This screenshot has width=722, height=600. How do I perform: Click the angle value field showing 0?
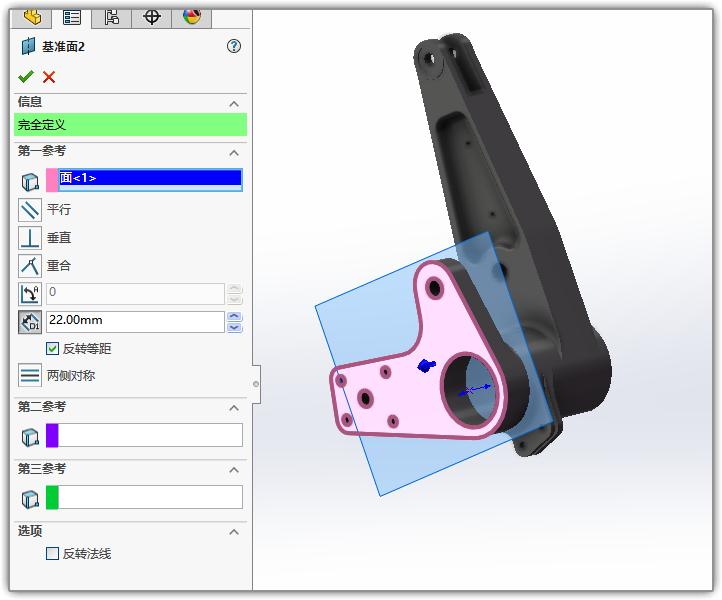(x=135, y=294)
